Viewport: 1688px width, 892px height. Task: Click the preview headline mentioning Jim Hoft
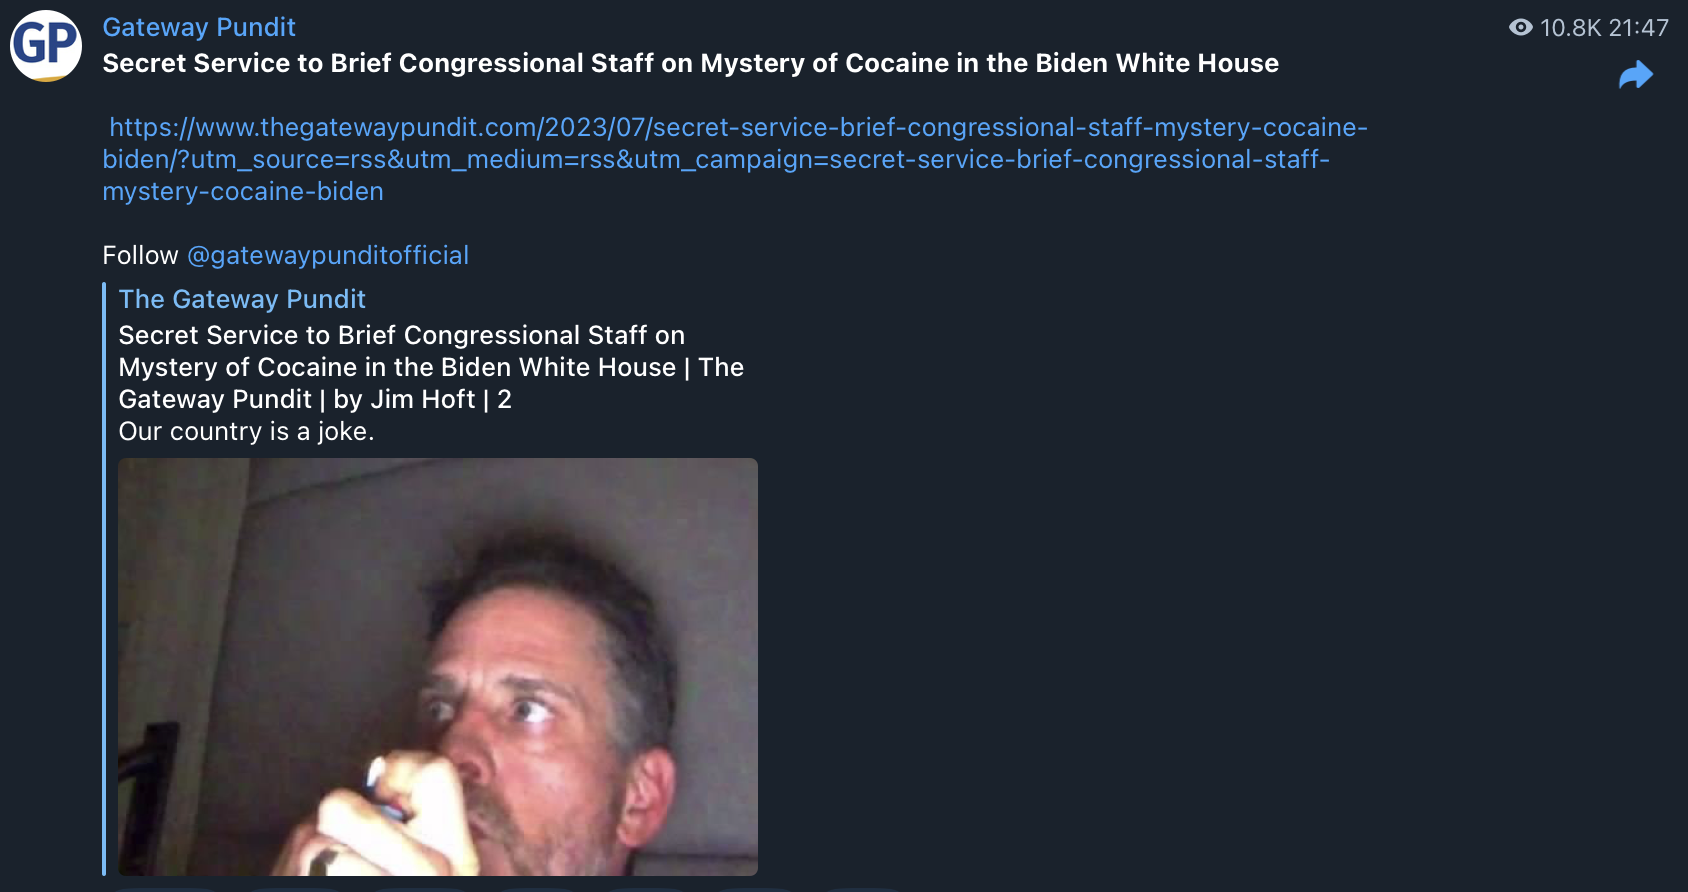tap(315, 399)
